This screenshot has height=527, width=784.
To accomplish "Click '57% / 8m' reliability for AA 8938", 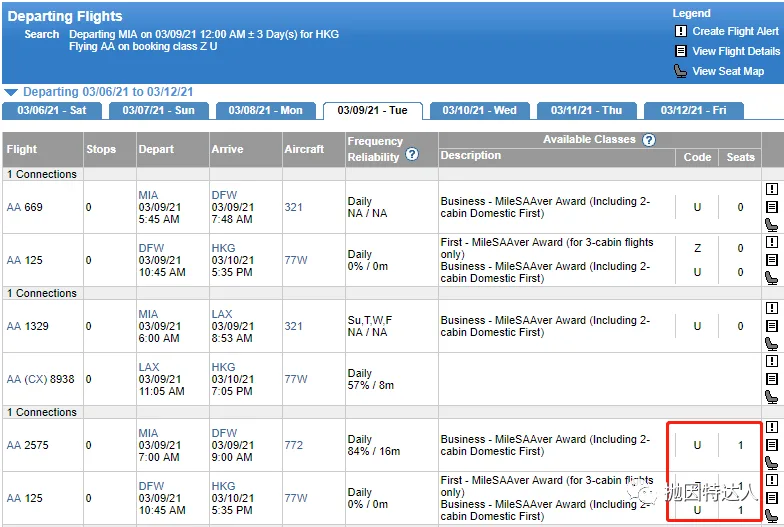I will (x=370, y=385).
